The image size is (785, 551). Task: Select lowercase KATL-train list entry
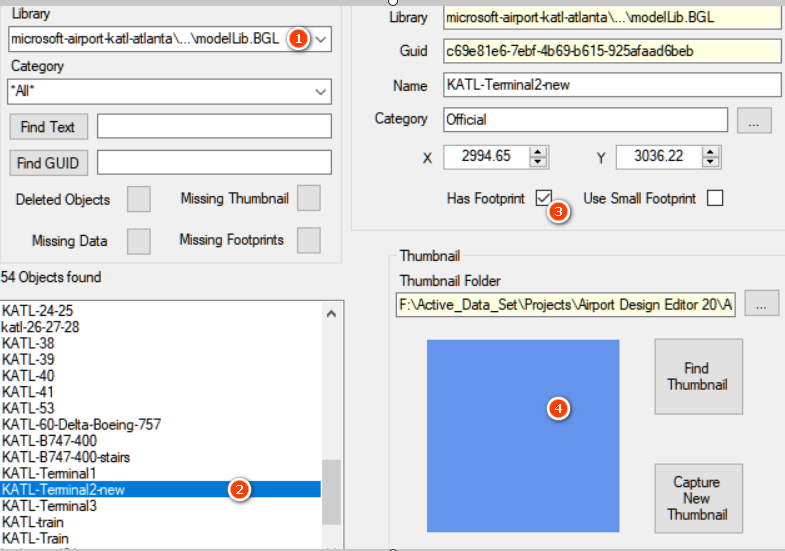click(x=161, y=522)
